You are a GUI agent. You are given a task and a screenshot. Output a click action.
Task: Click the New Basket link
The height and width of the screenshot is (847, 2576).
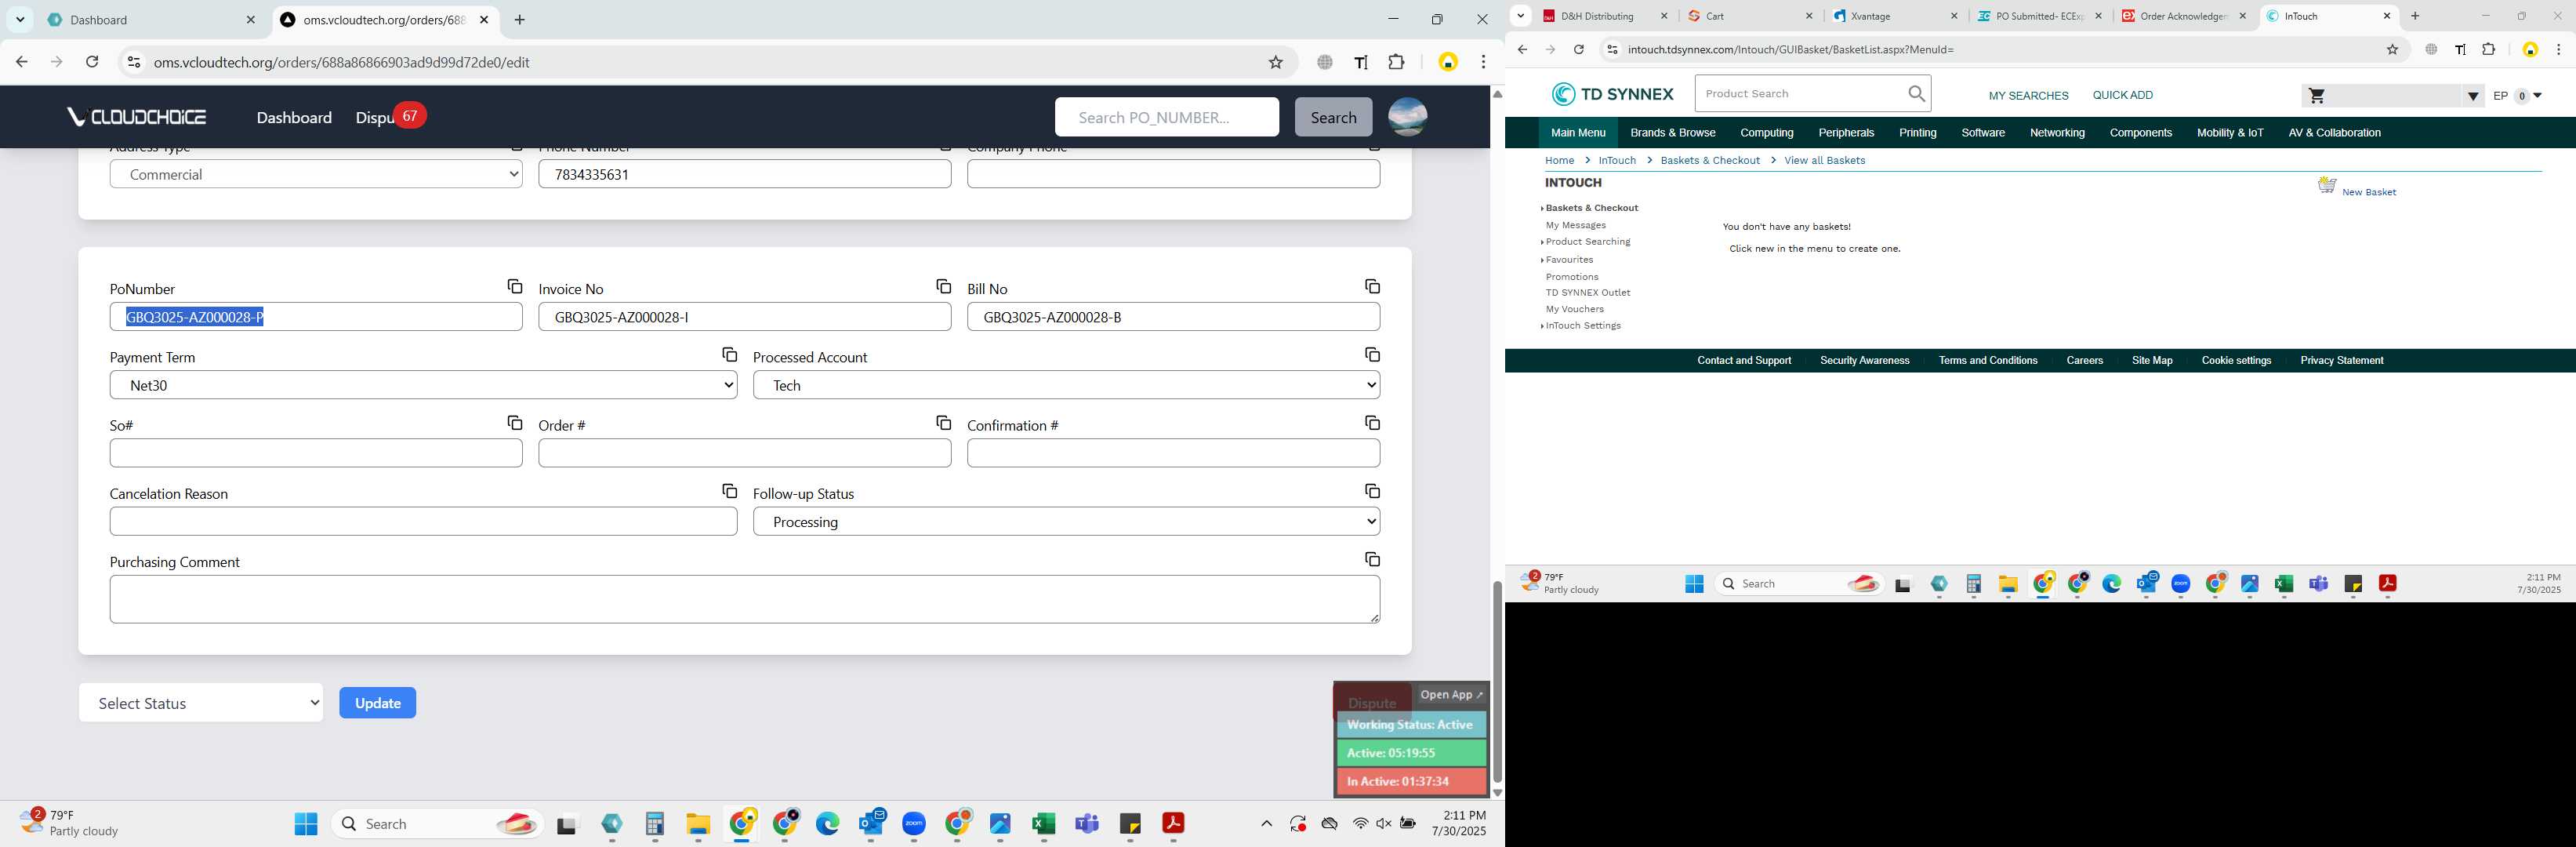click(2368, 192)
